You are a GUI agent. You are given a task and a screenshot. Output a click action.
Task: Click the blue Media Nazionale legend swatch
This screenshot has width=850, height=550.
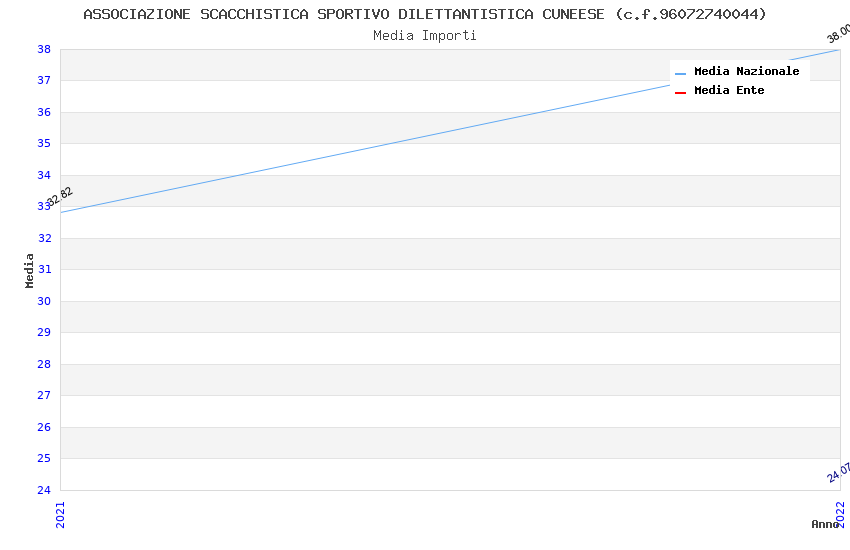coord(680,73)
